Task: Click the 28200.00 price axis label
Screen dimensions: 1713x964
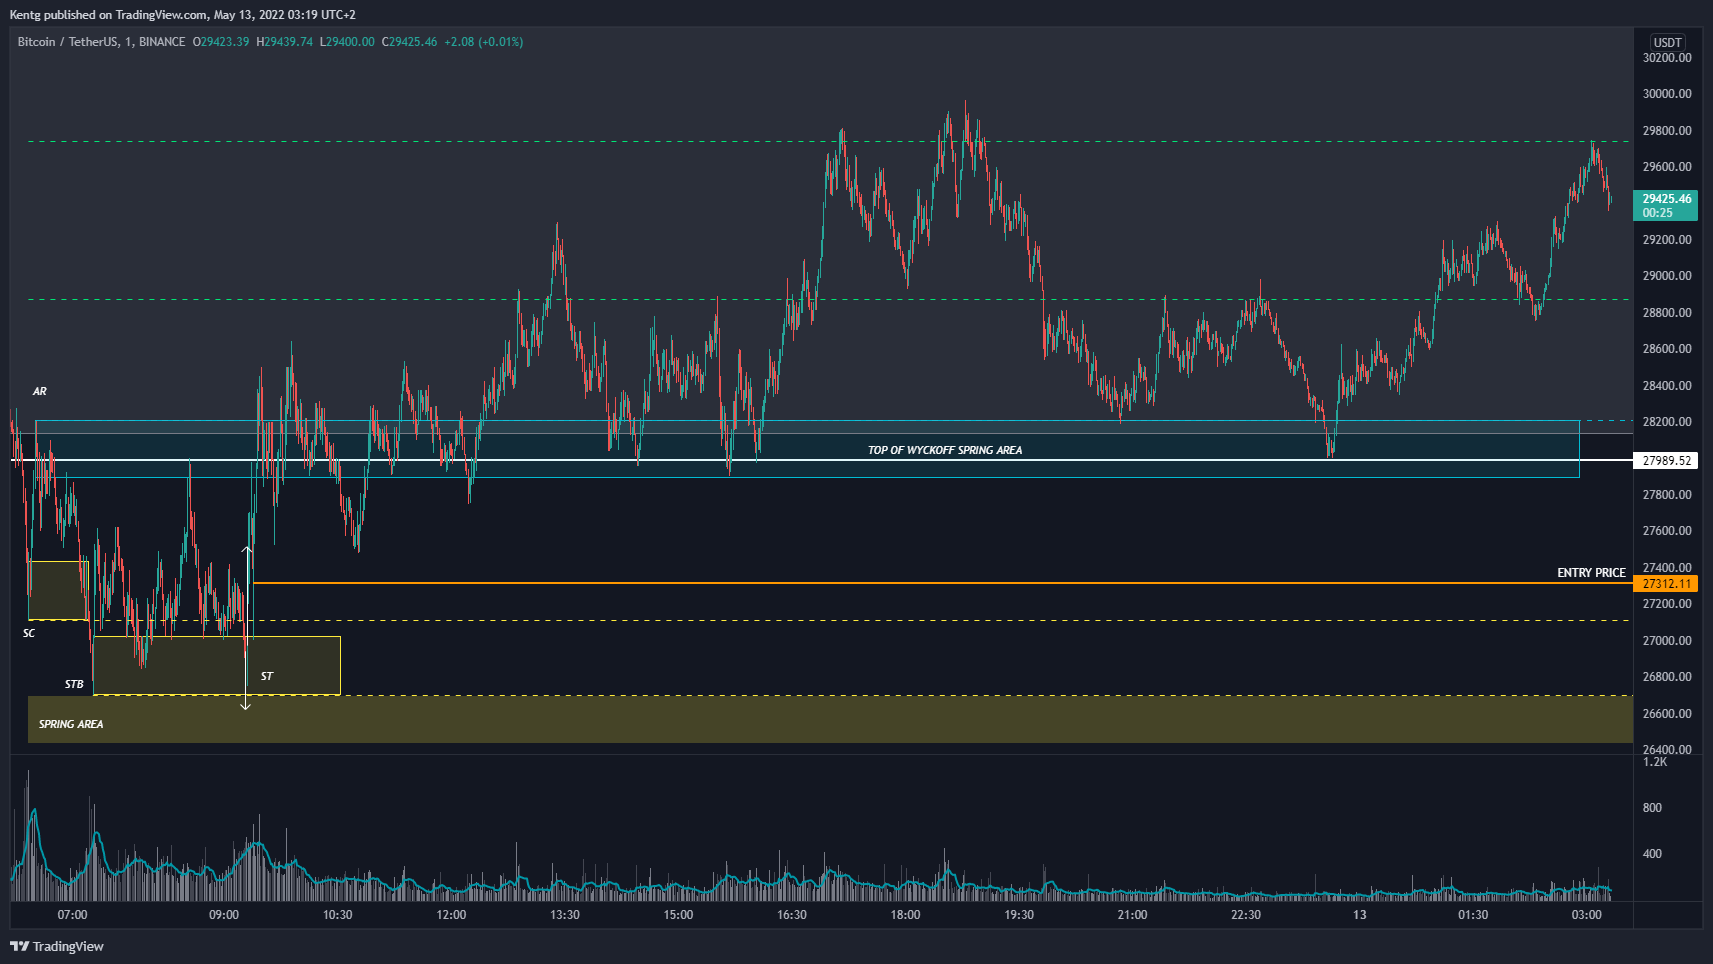Action: [x=1667, y=422]
